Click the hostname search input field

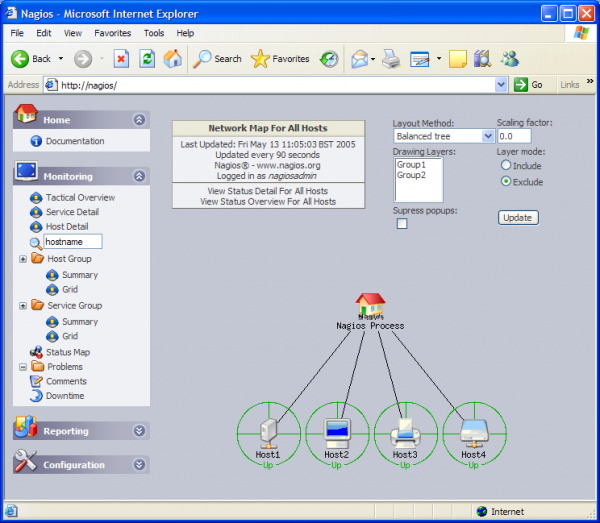(x=73, y=242)
